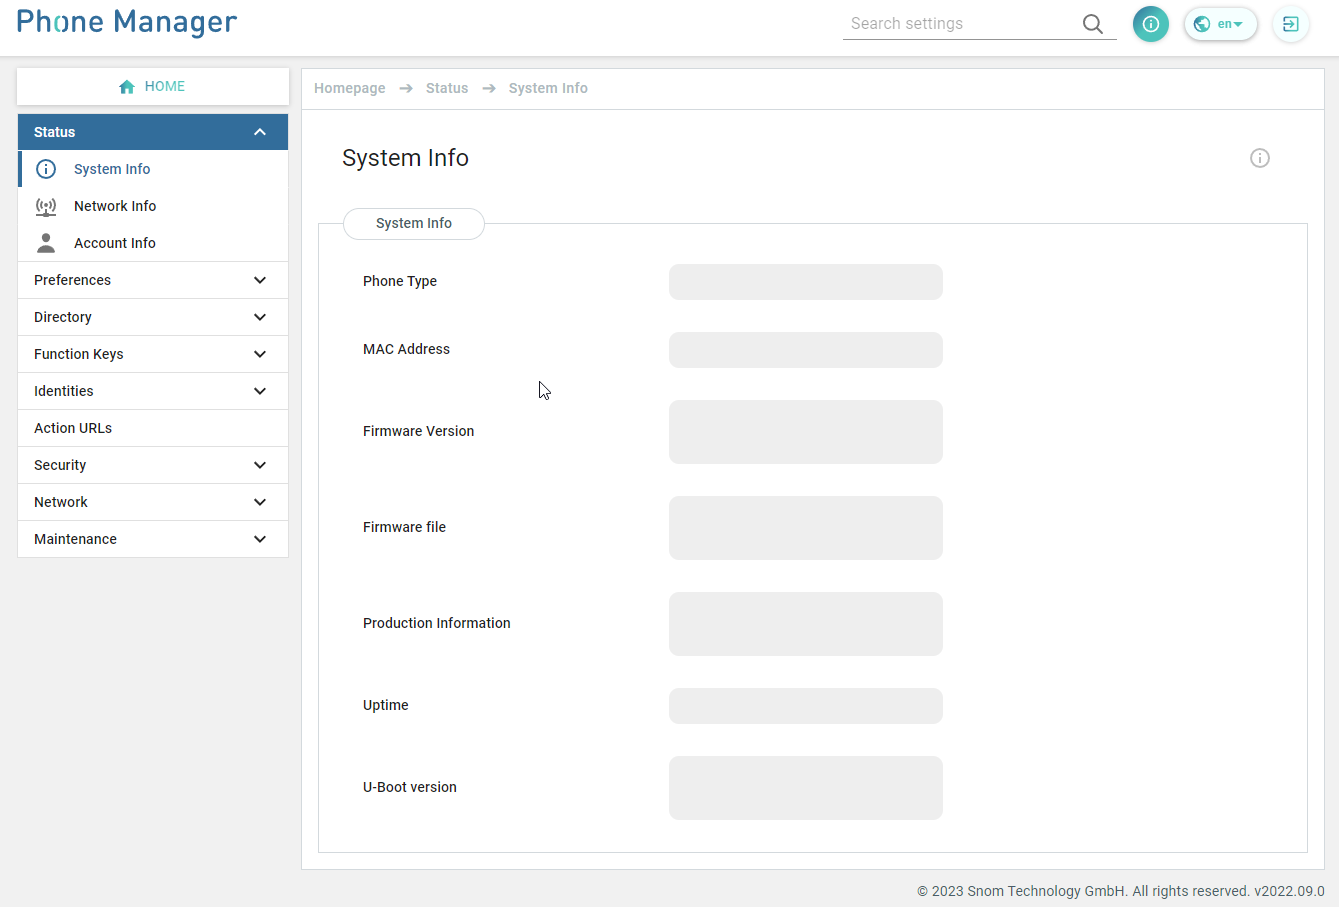
Task: Expand the Preferences section
Action: [x=153, y=280]
